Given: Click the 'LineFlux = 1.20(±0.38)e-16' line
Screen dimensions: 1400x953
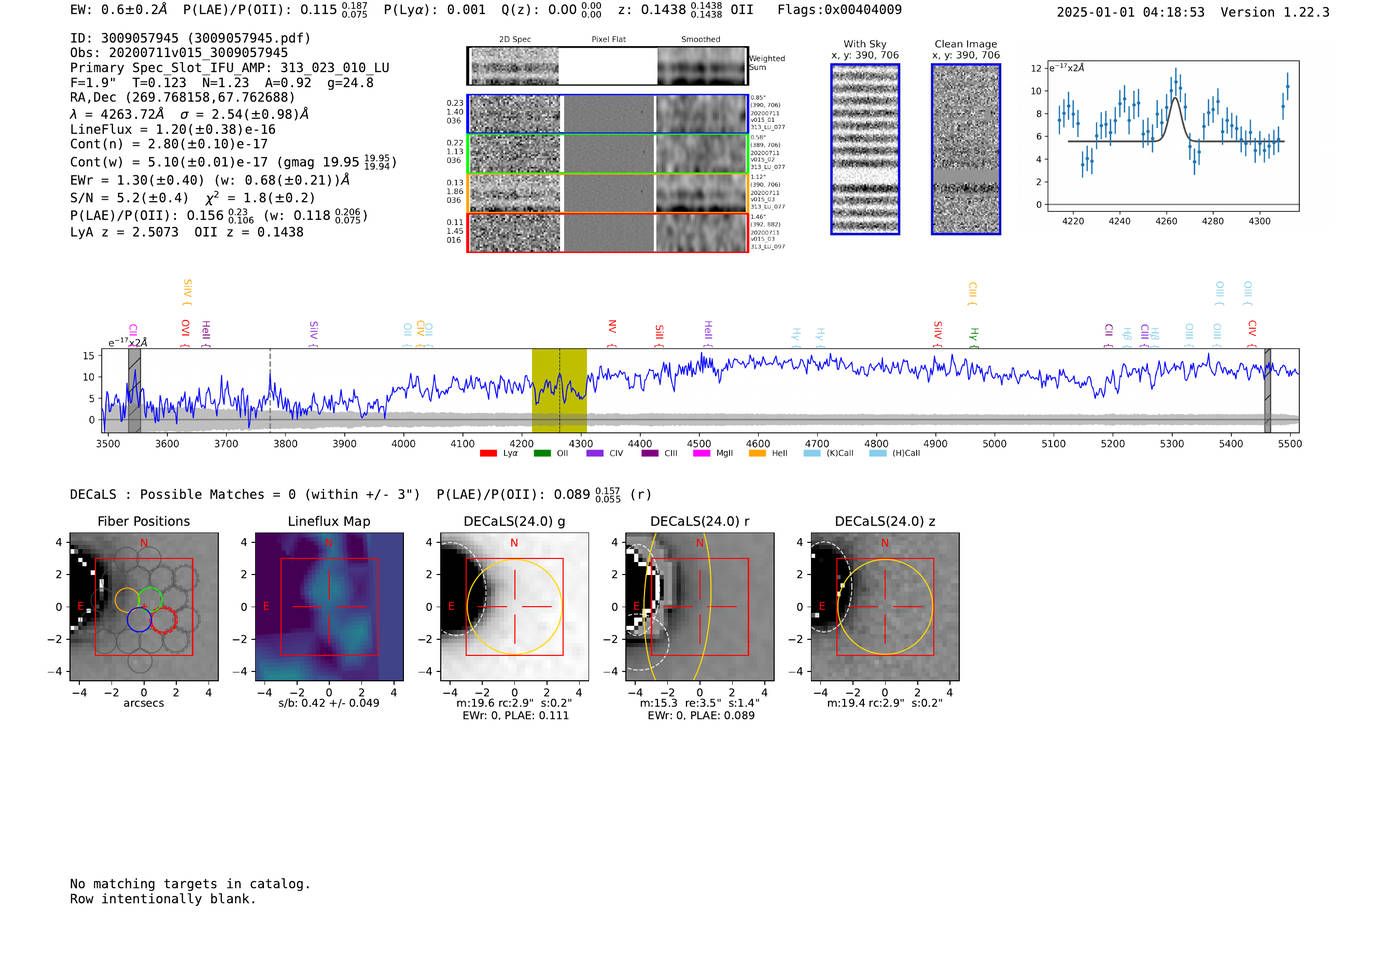Looking at the screenshot, I should click(173, 129).
